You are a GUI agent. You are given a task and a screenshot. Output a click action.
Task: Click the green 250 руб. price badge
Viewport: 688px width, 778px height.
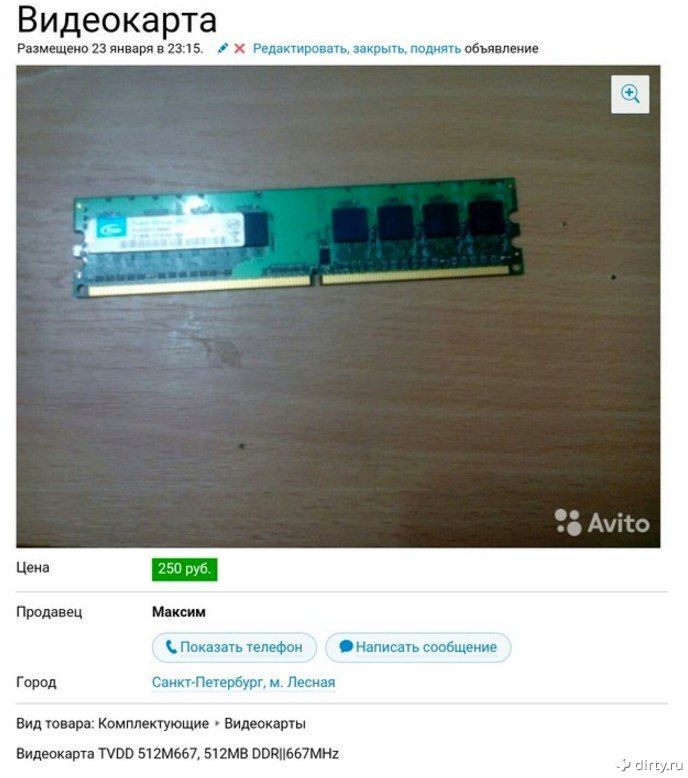coord(185,569)
